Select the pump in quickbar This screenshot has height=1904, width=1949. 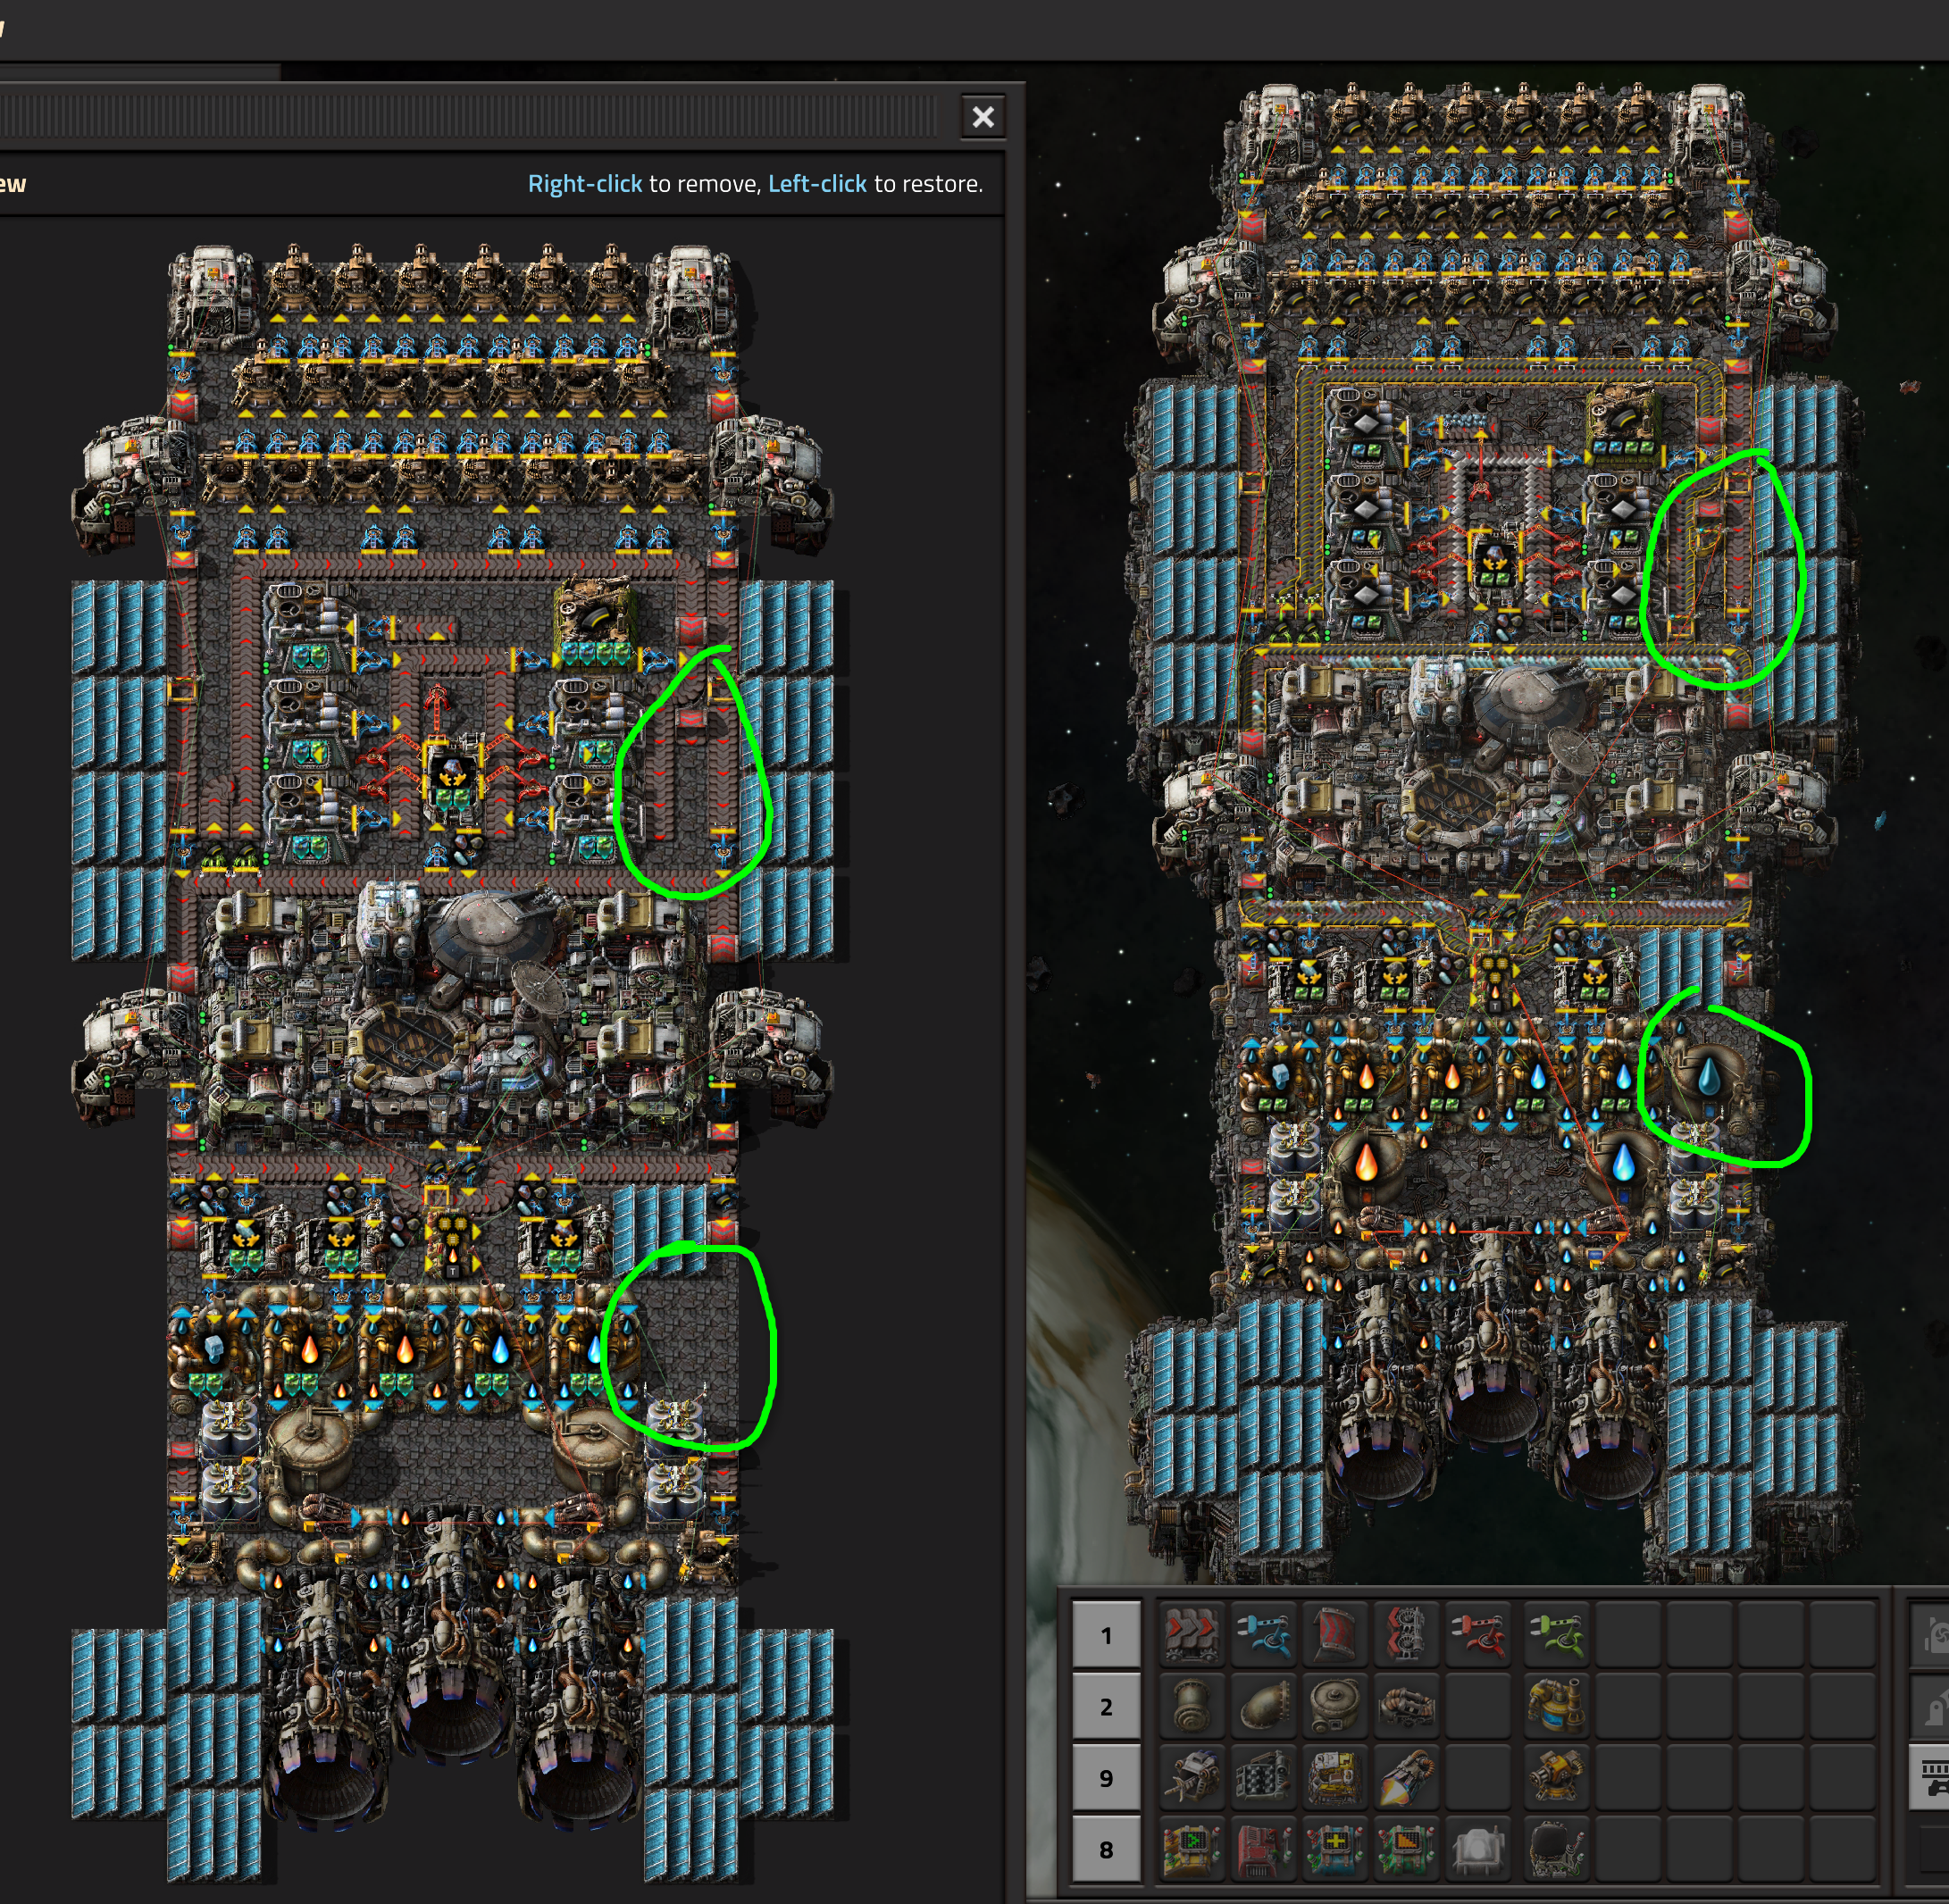point(1407,1706)
